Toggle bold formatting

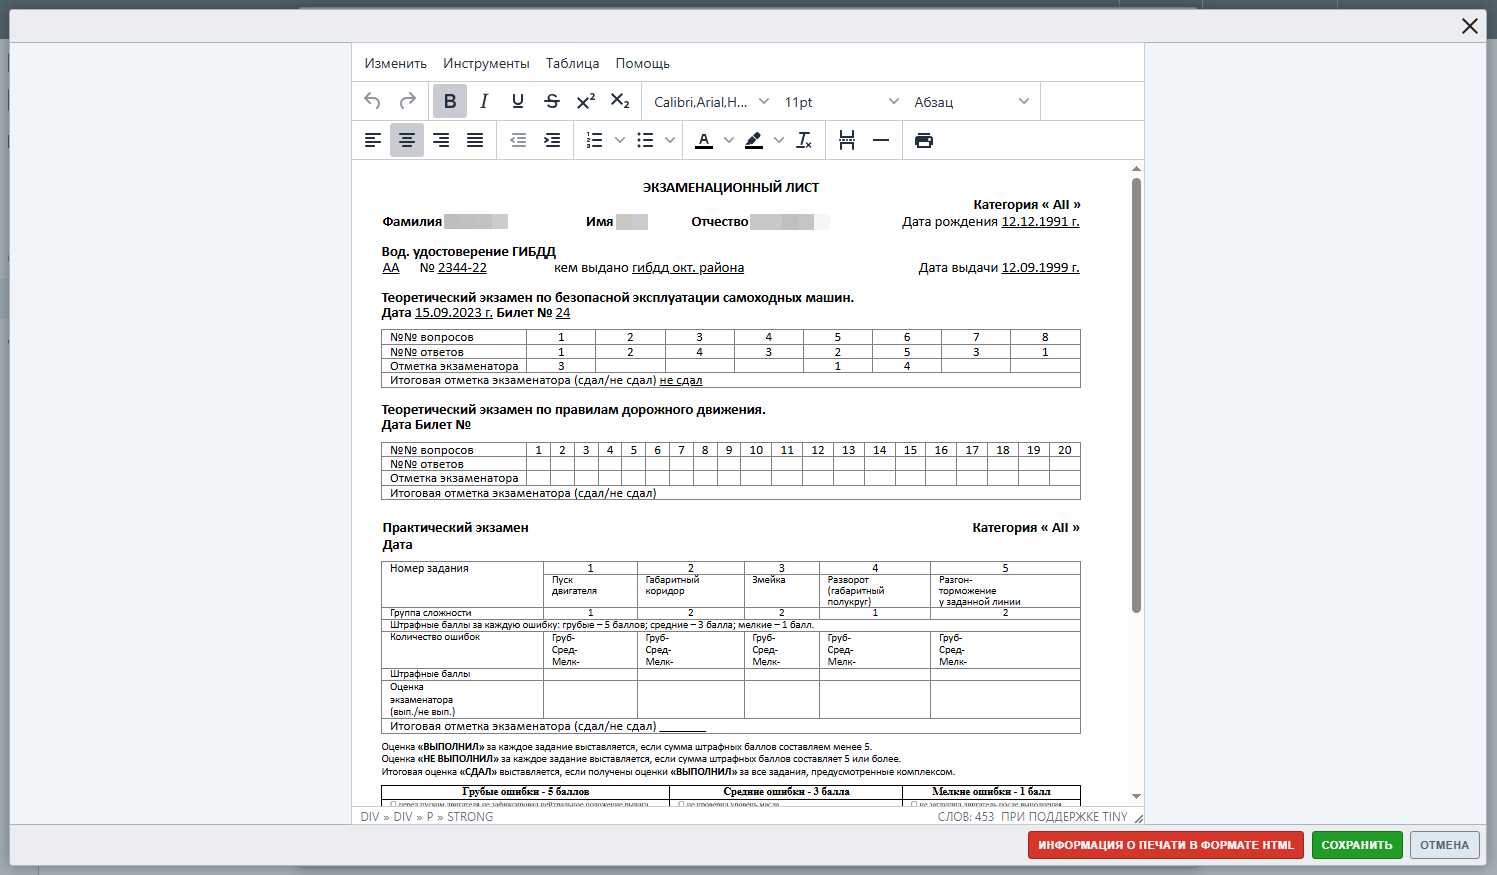pyautogui.click(x=450, y=101)
